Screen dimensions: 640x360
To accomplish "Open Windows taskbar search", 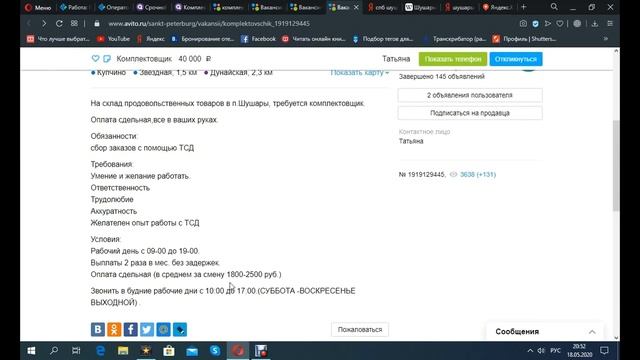I will pyautogui.click(x=53, y=351).
